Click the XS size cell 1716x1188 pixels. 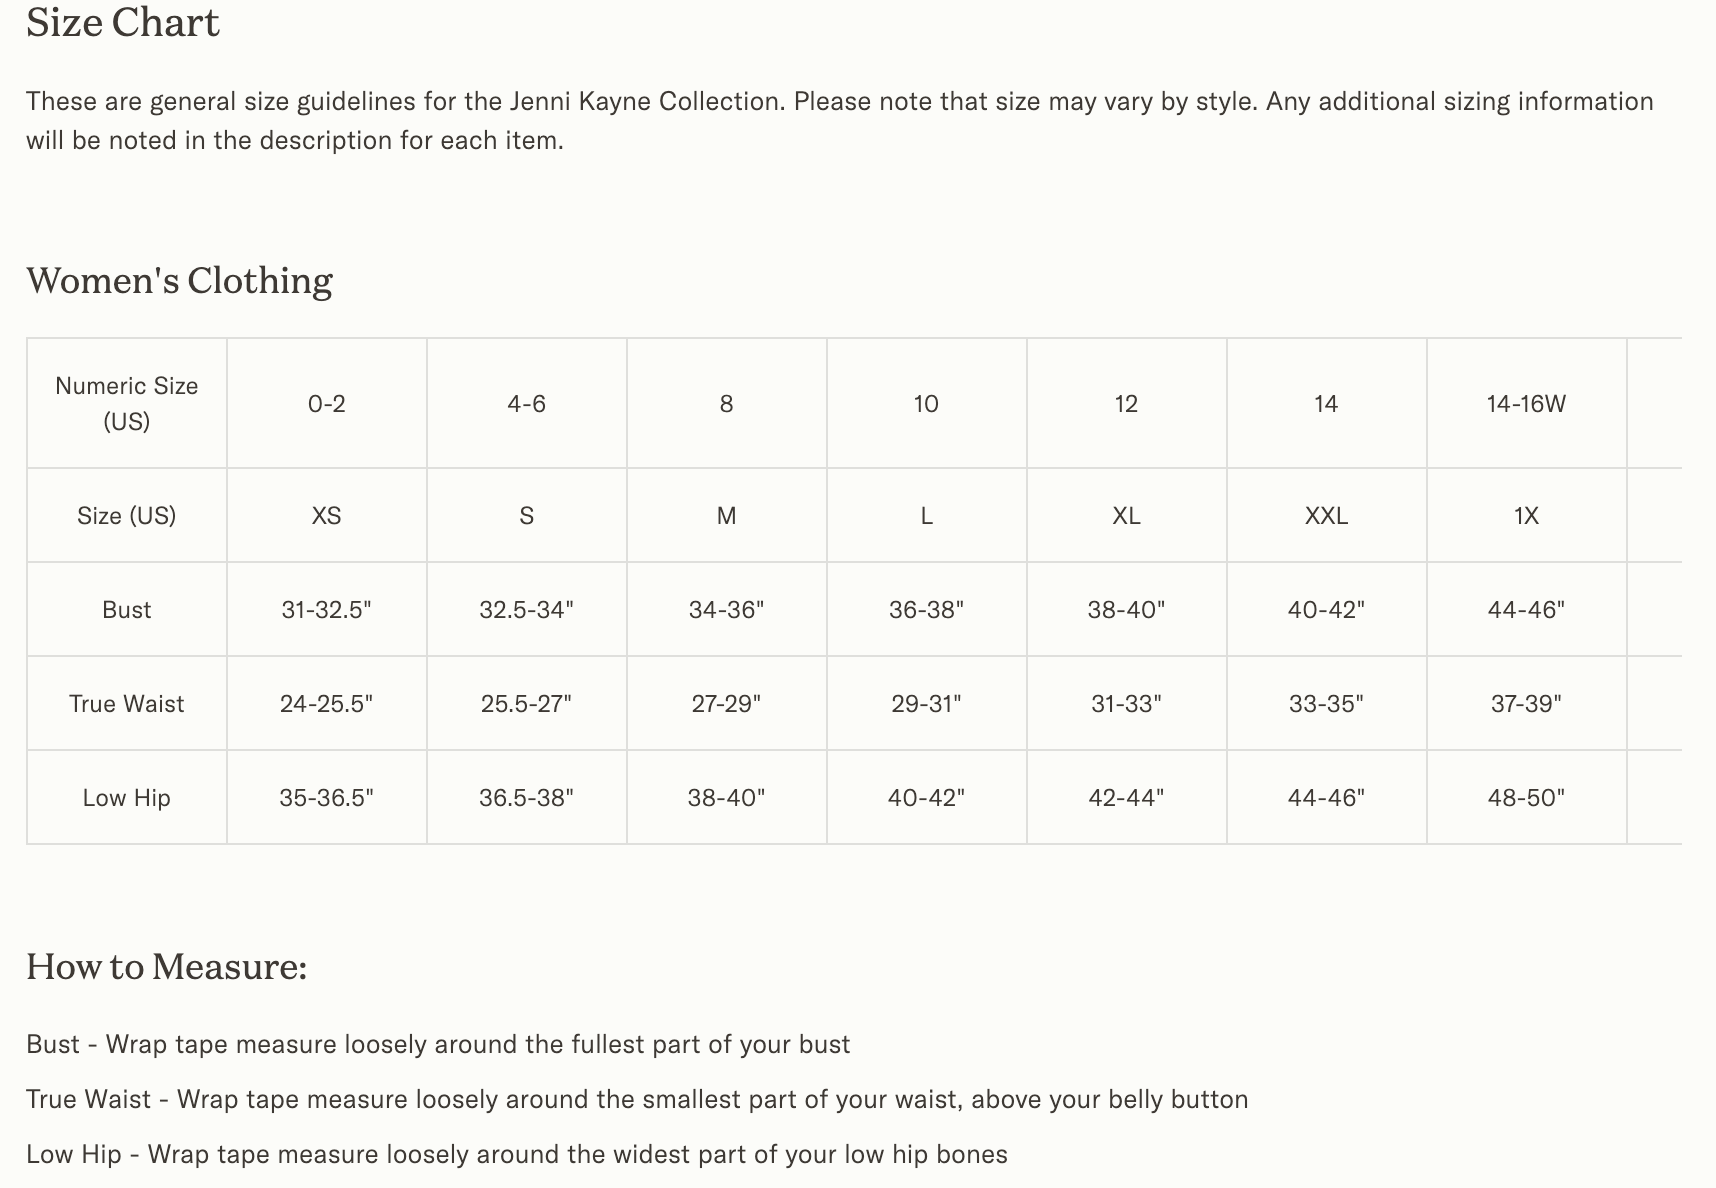326,516
